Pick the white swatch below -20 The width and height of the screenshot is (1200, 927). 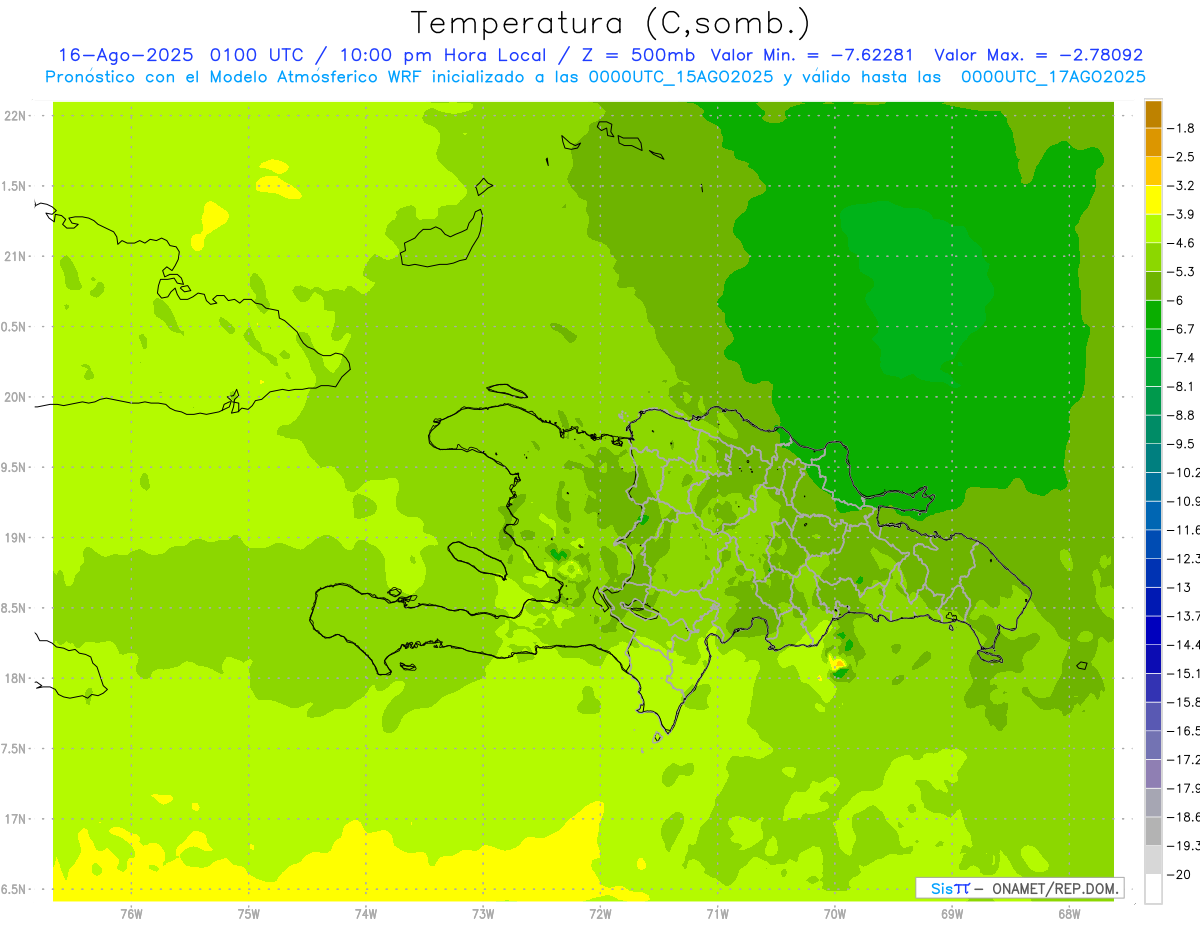(x=1153, y=888)
